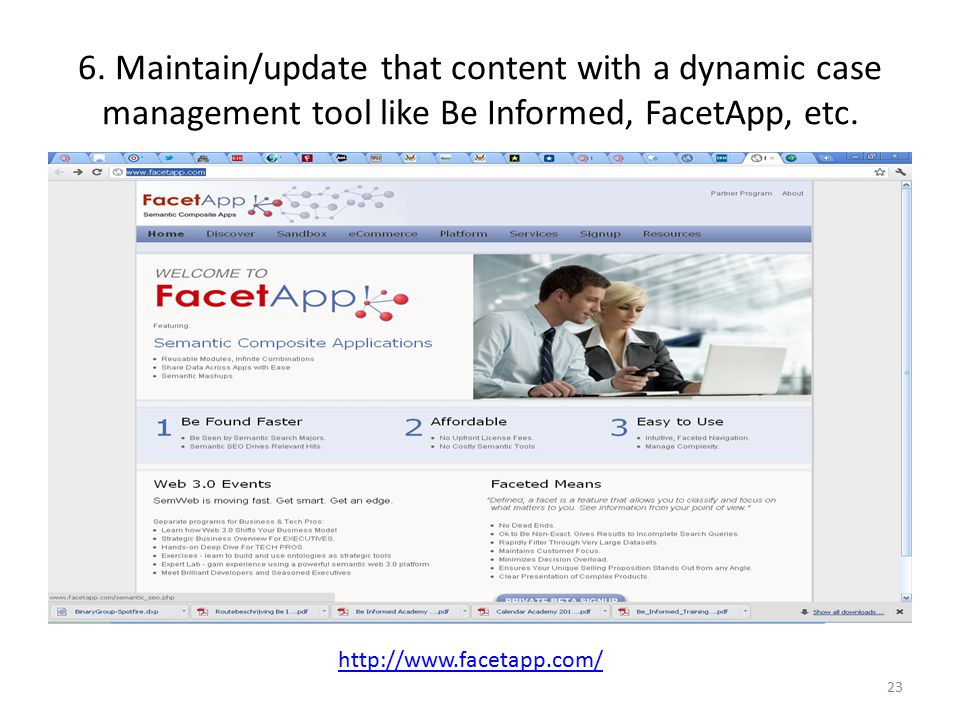Close the active FacetApp browser tab
The height and width of the screenshot is (720, 960).
772,158
